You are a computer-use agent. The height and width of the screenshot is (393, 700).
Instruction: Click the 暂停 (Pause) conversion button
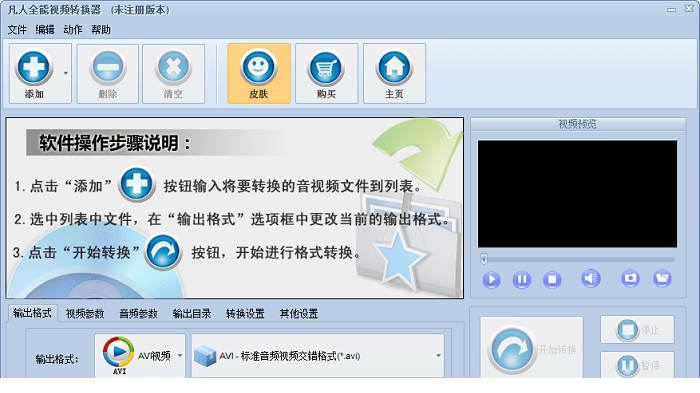point(637,365)
